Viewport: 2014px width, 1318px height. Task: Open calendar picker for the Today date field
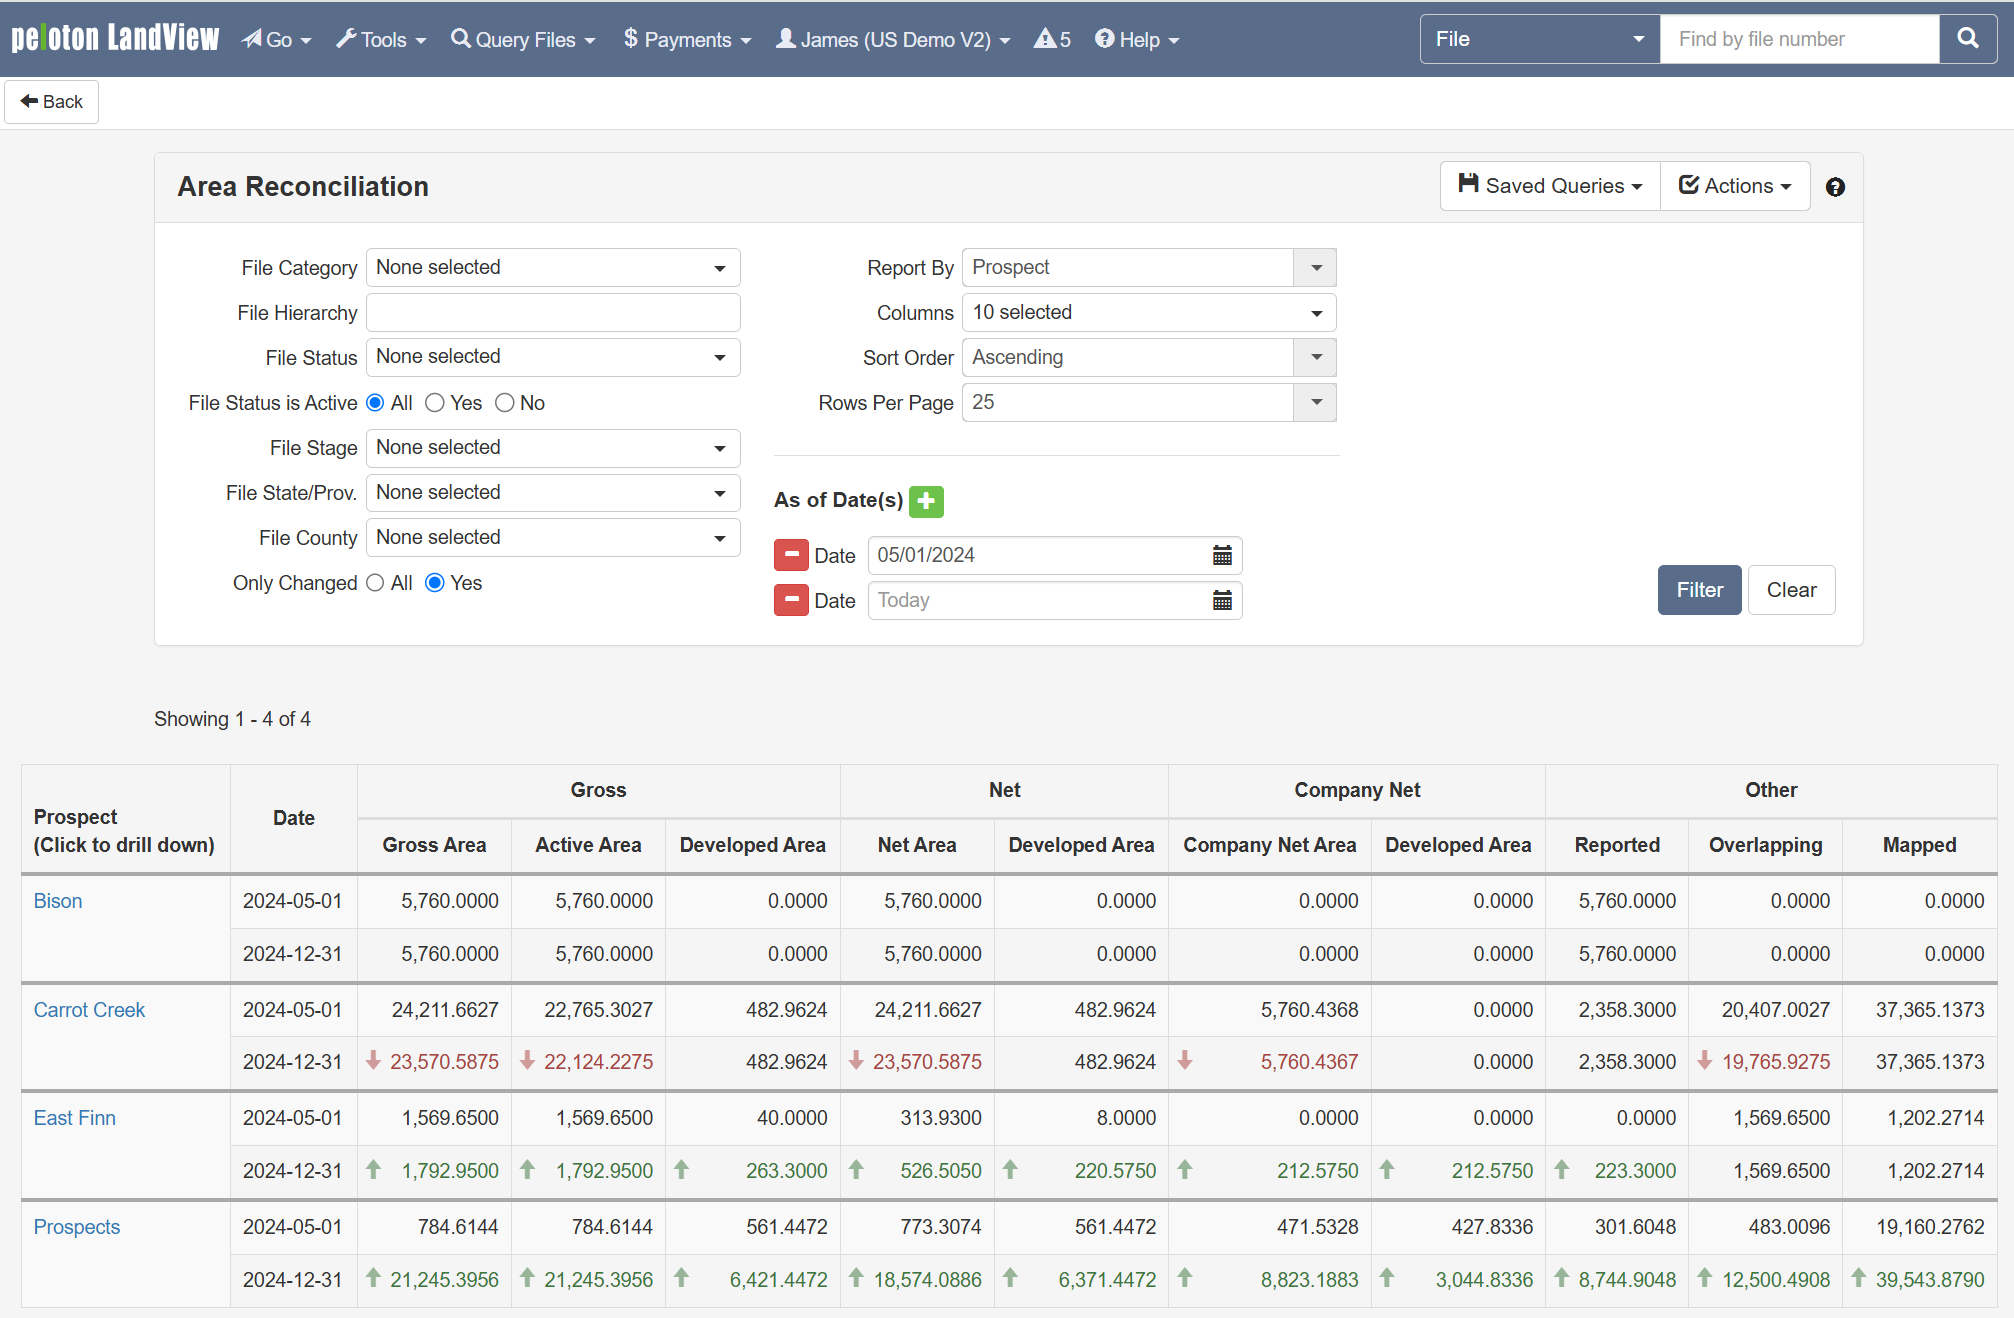[1222, 600]
